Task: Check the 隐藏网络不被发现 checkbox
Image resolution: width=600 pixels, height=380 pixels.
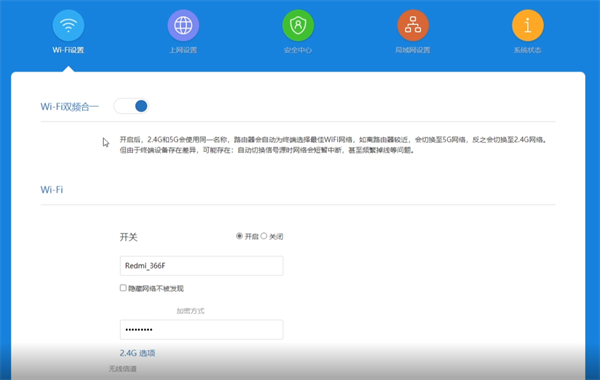Action: click(123, 288)
